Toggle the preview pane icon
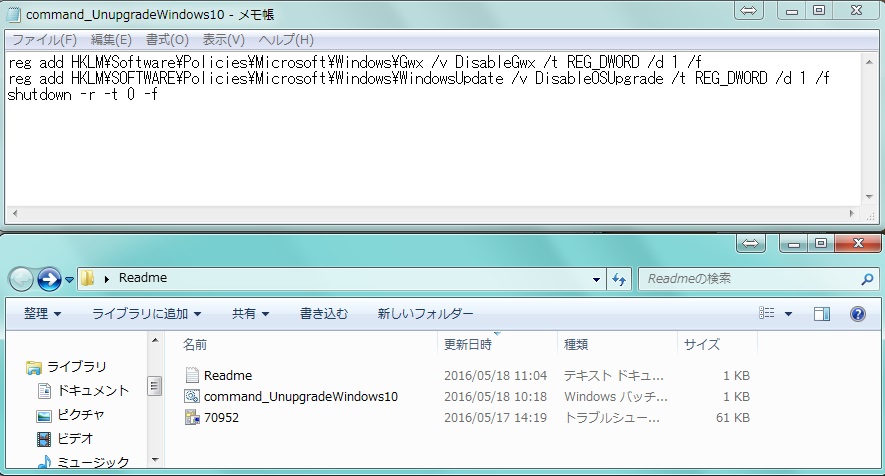This screenshot has width=885, height=476. (x=822, y=314)
